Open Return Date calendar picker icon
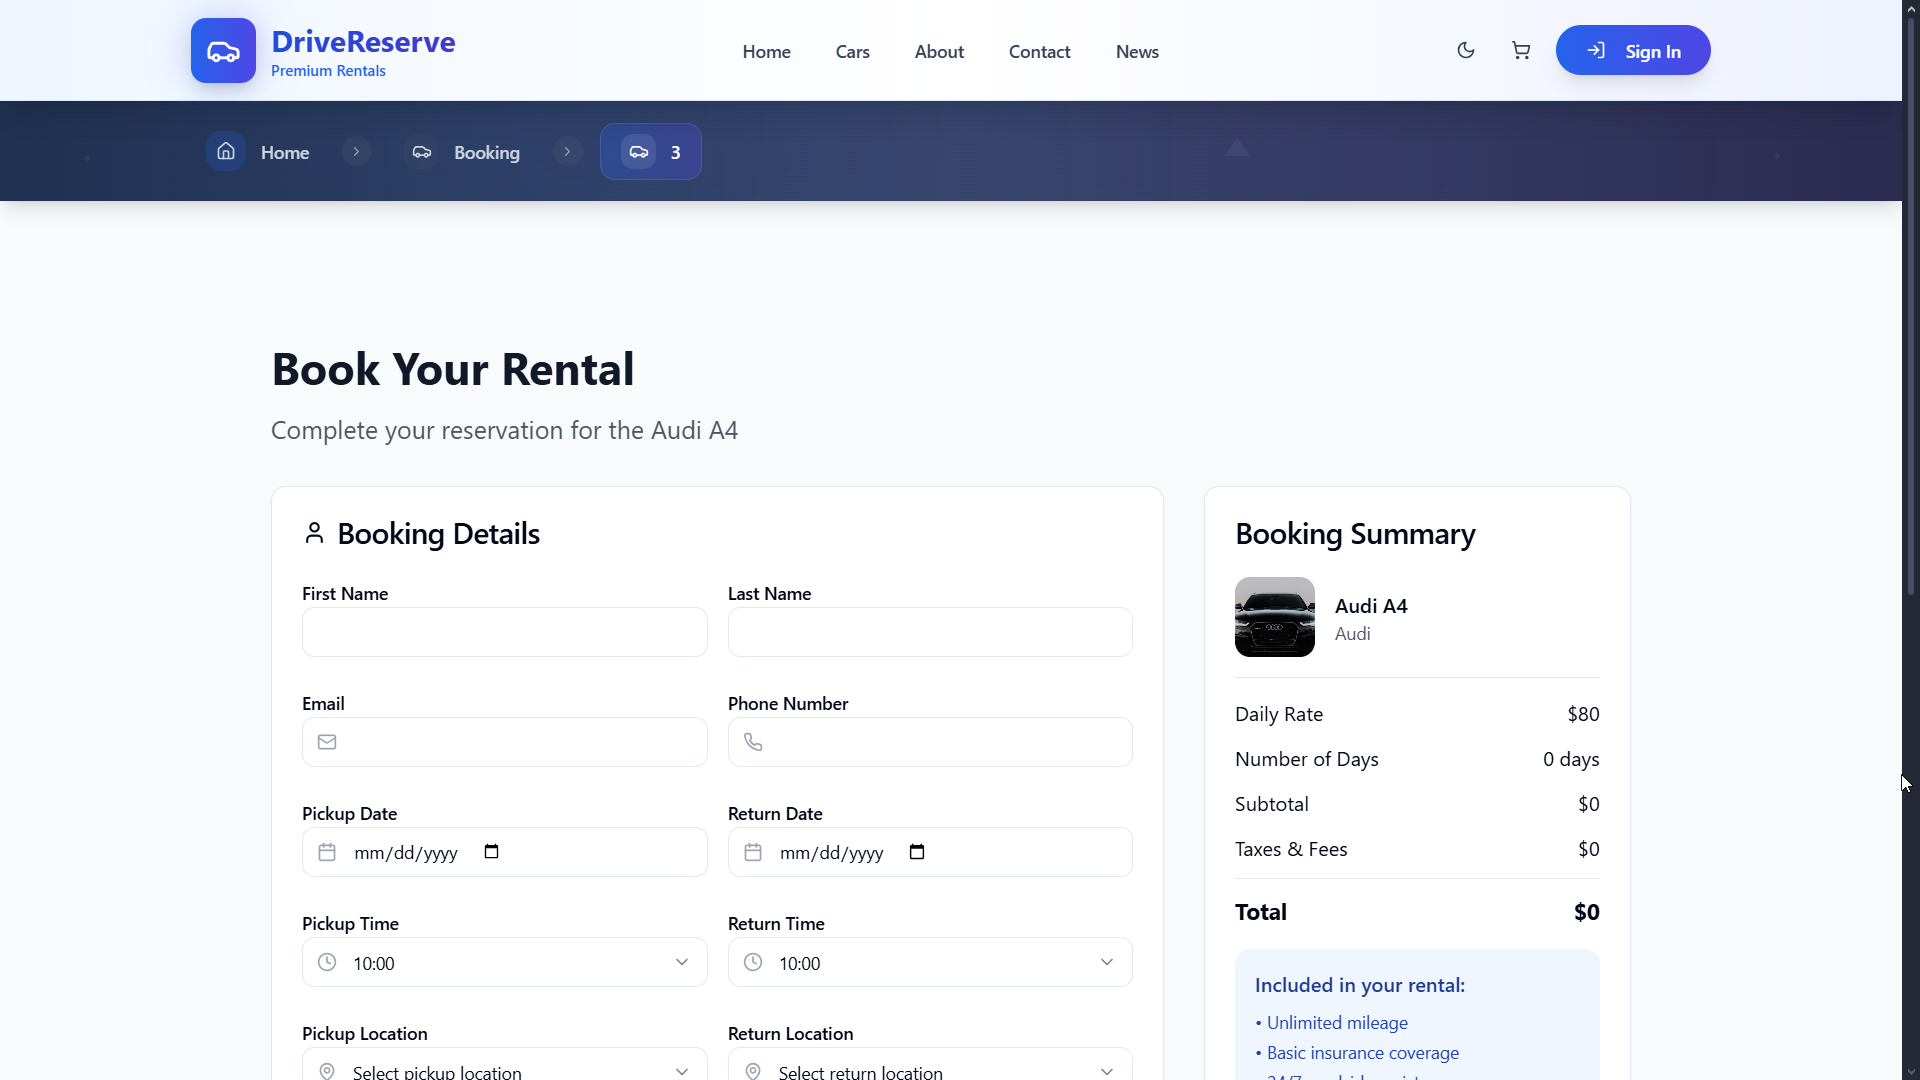 (917, 852)
